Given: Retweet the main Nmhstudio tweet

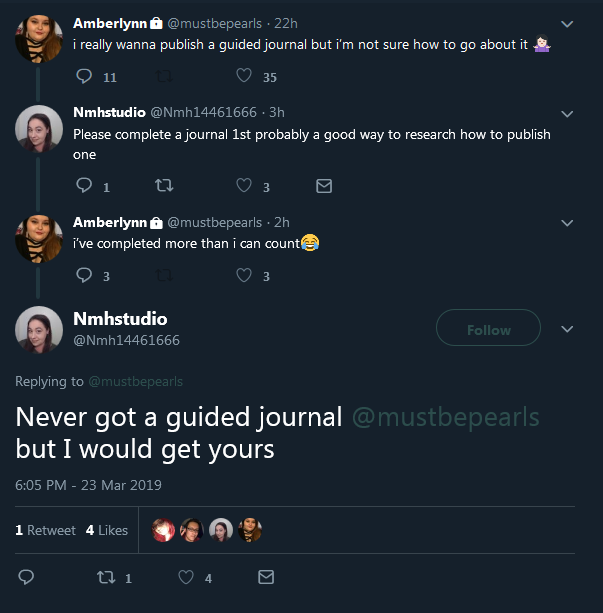Looking at the screenshot, I should pos(106,577).
